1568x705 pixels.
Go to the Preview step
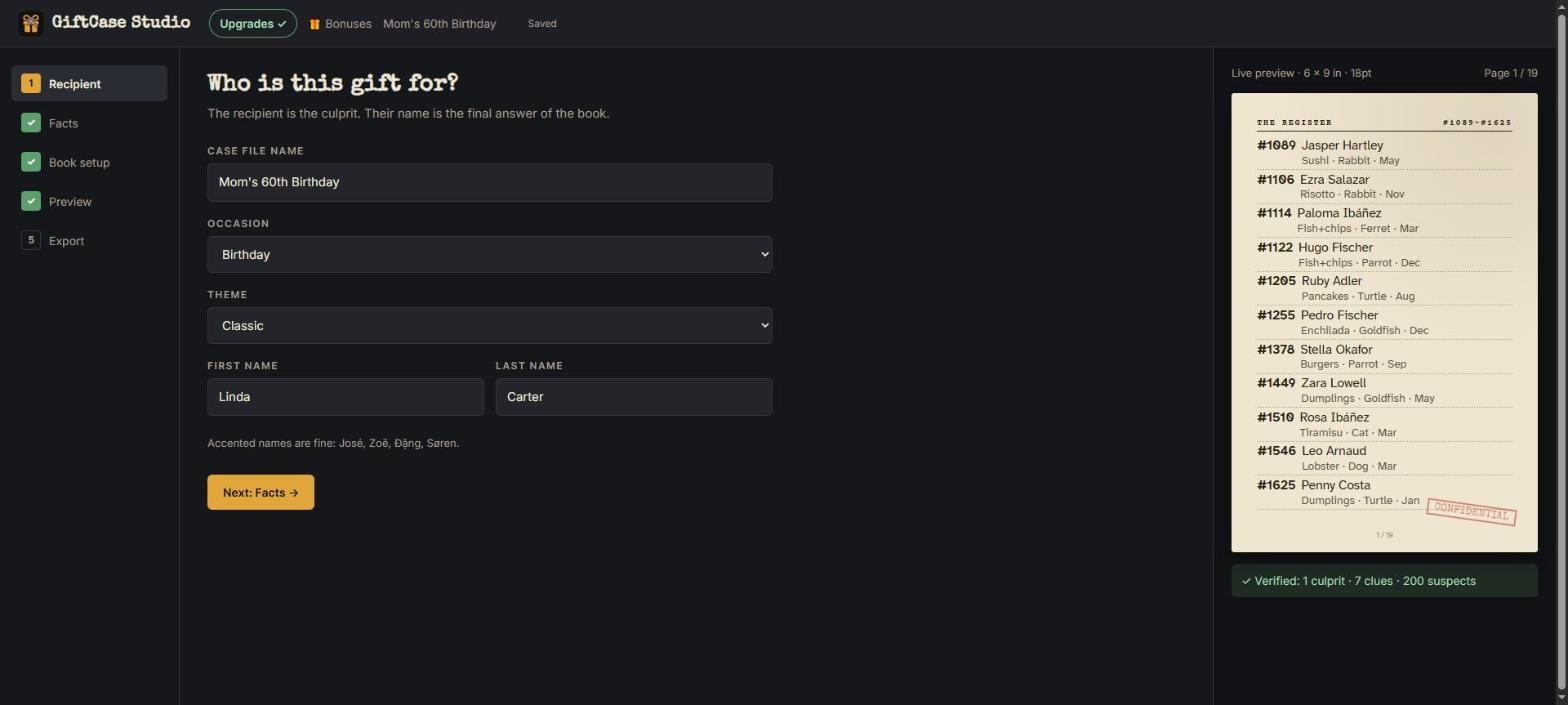click(89, 201)
